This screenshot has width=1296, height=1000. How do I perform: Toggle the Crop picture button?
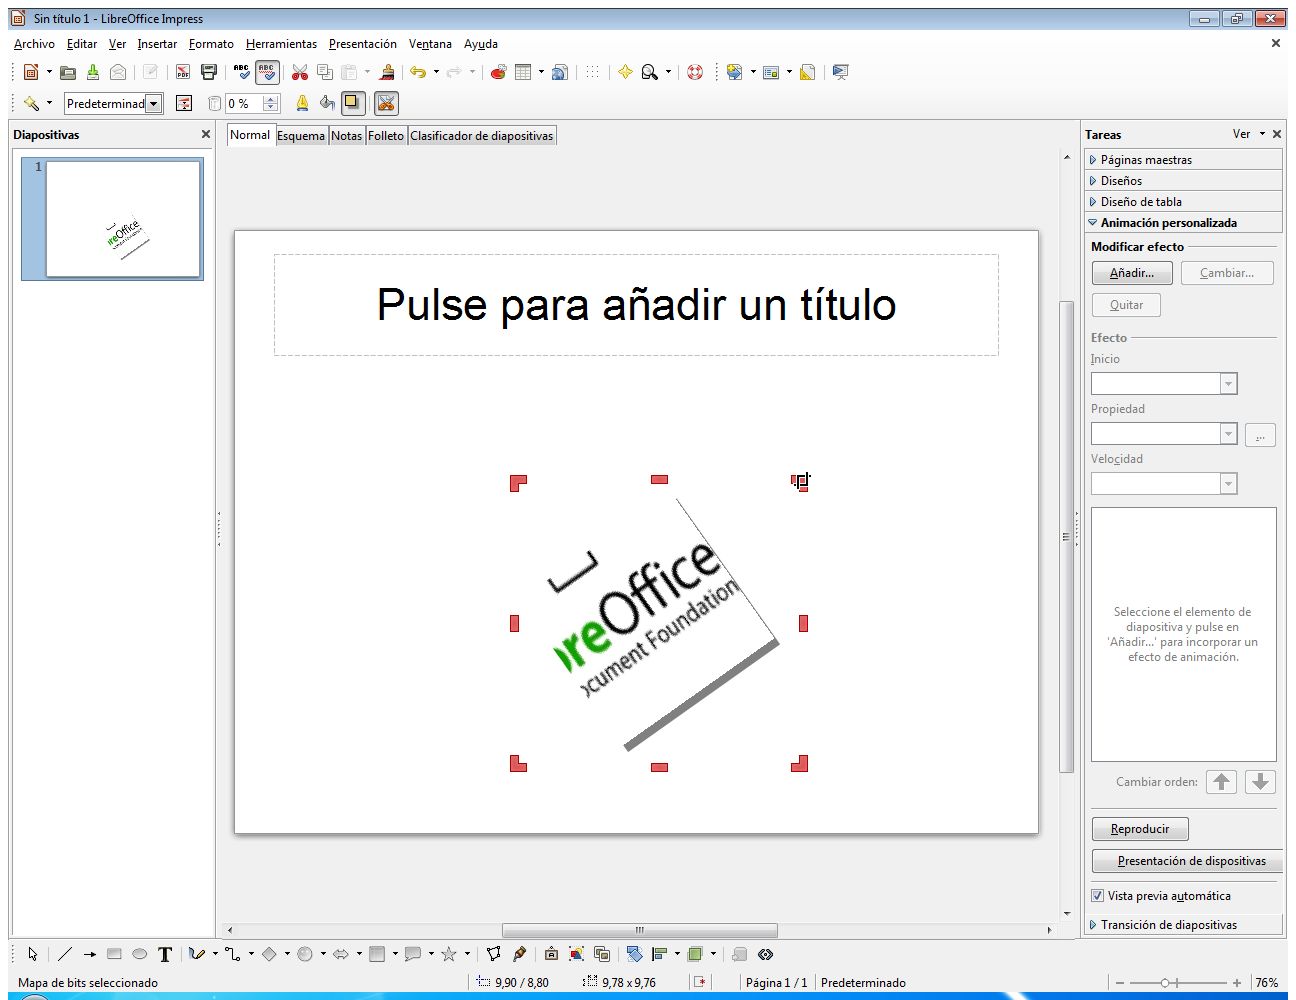tap(387, 103)
